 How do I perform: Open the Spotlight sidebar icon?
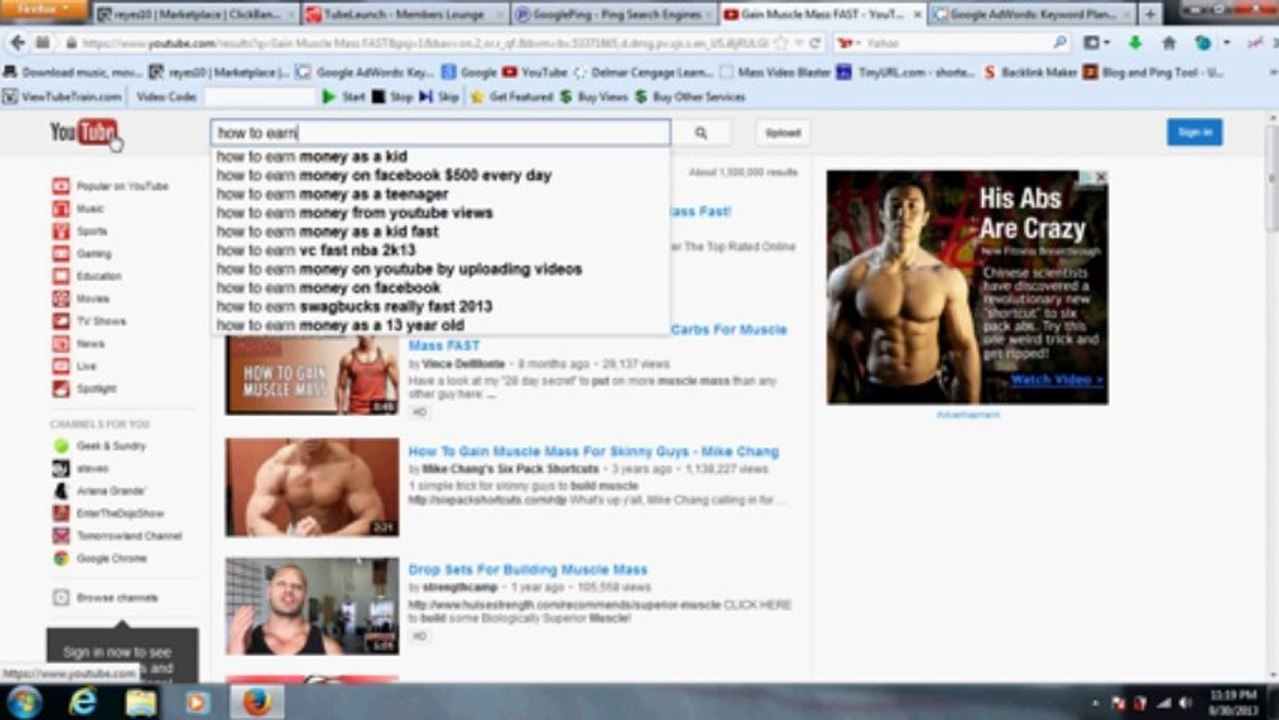point(61,389)
